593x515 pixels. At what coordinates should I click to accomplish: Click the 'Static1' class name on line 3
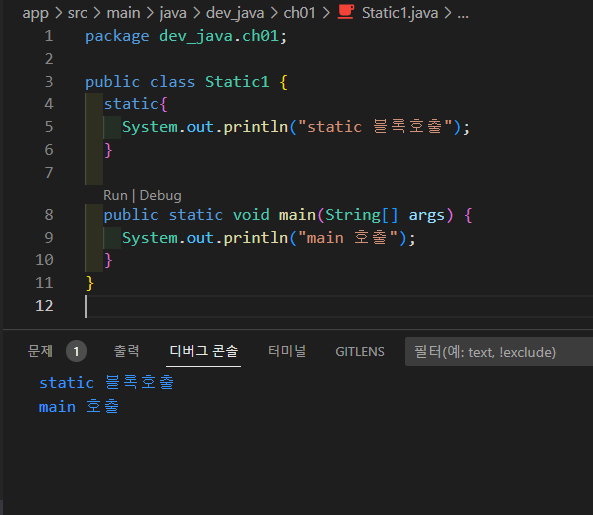(237, 82)
